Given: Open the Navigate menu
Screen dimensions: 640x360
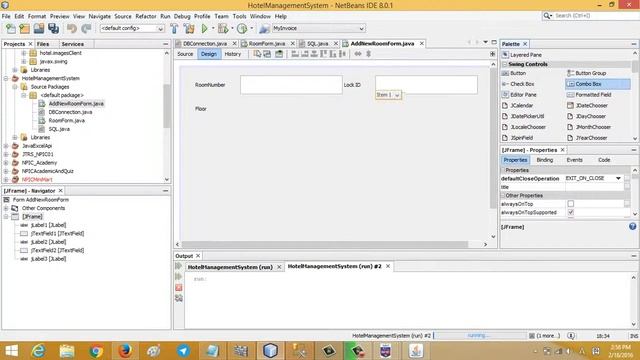Looking at the screenshot, I should point(100,16).
